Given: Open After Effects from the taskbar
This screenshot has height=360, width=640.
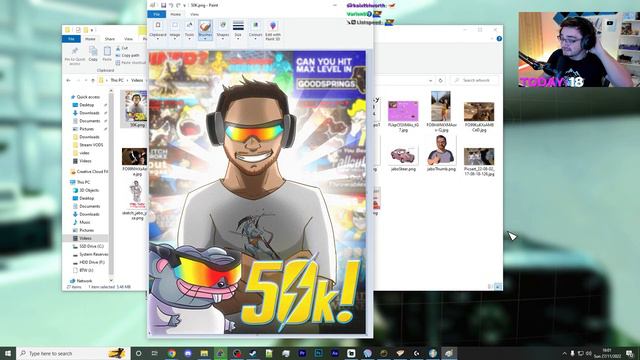Looking at the screenshot, I should (335, 353).
